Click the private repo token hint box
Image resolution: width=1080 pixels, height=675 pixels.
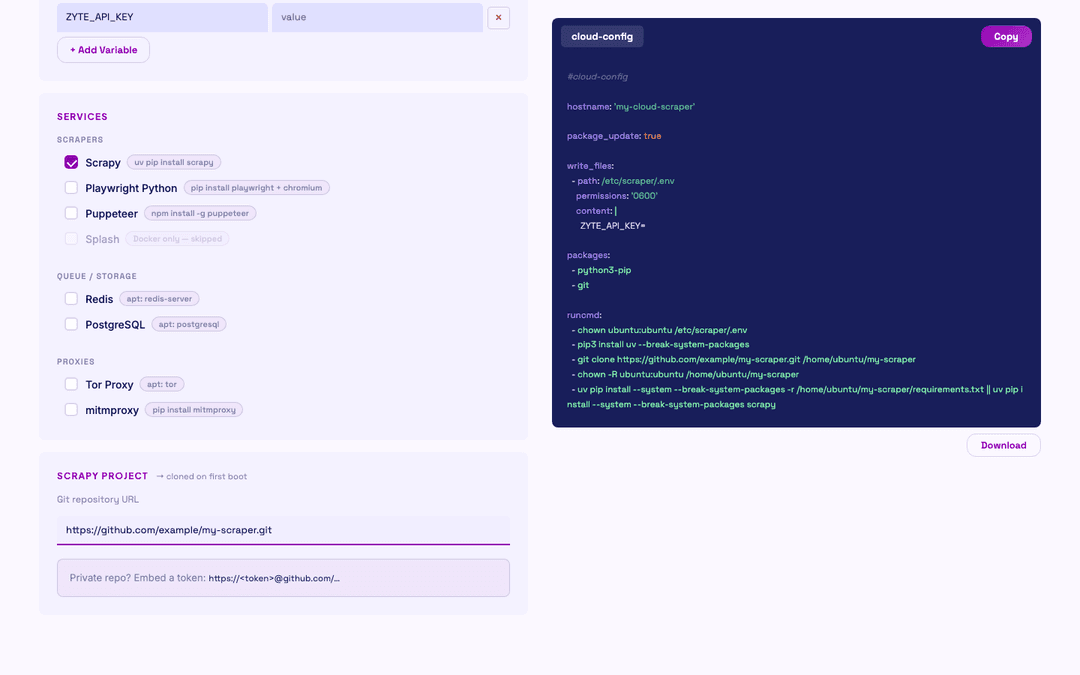(283, 578)
